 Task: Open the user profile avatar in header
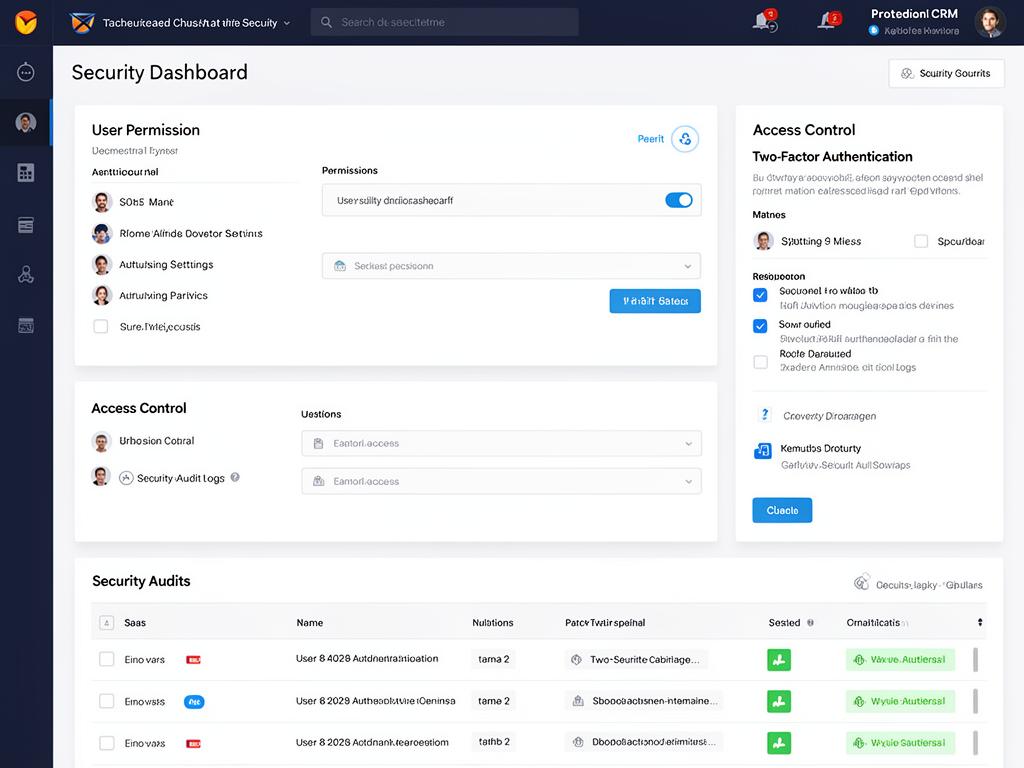(989, 22)
